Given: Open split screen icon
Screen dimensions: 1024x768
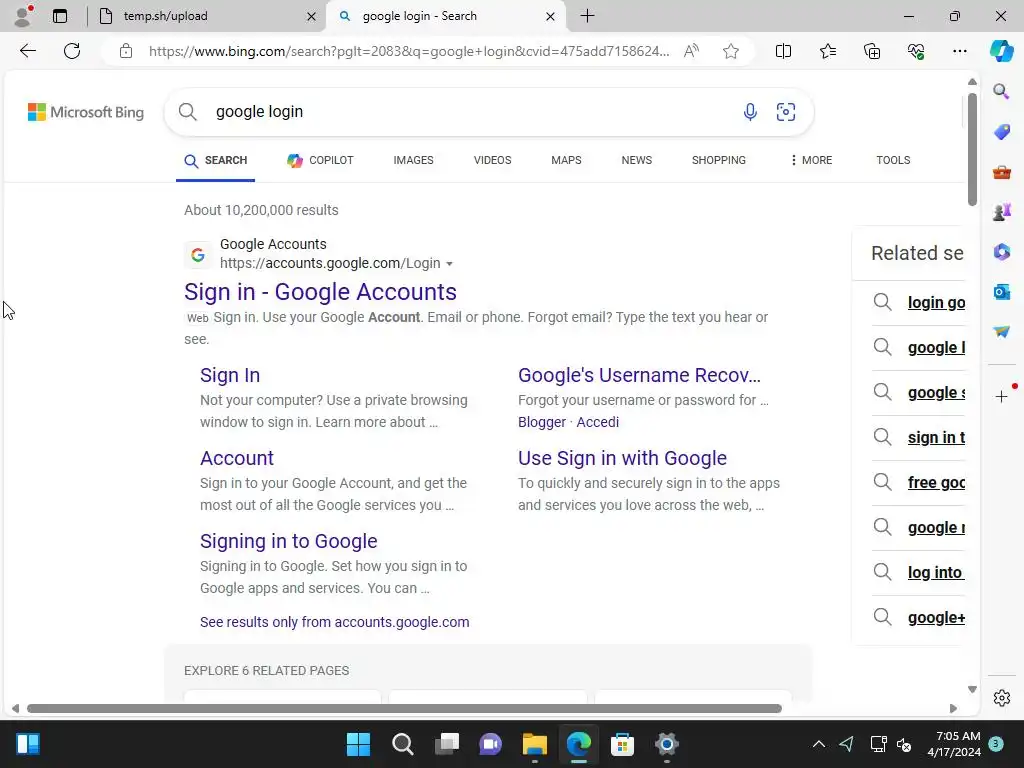Looking at the screenshot, I should 783,51.
